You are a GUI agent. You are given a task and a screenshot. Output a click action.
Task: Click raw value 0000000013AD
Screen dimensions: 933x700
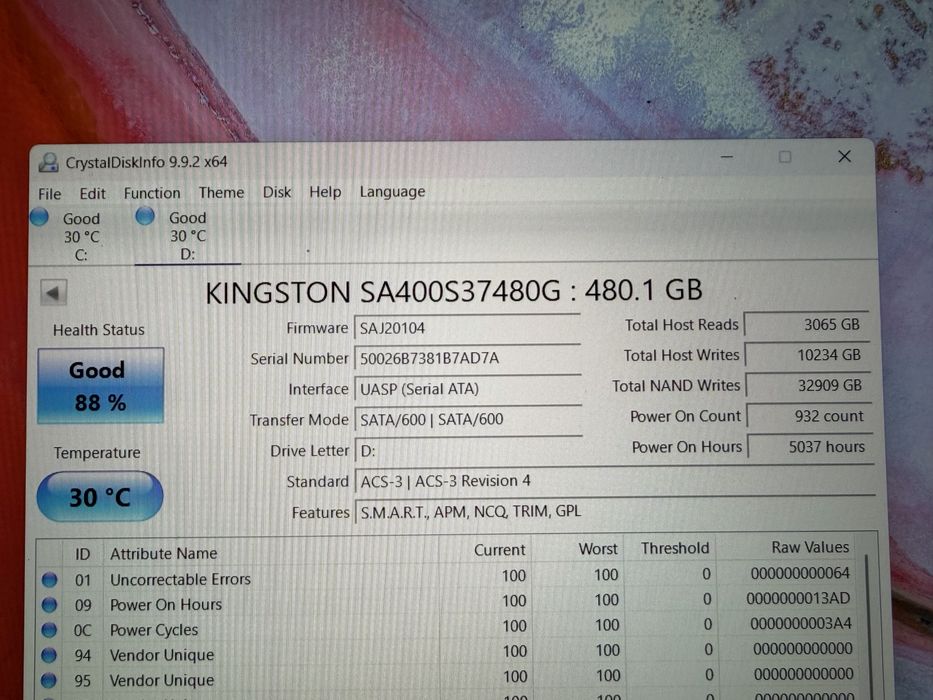pos(799,599)
